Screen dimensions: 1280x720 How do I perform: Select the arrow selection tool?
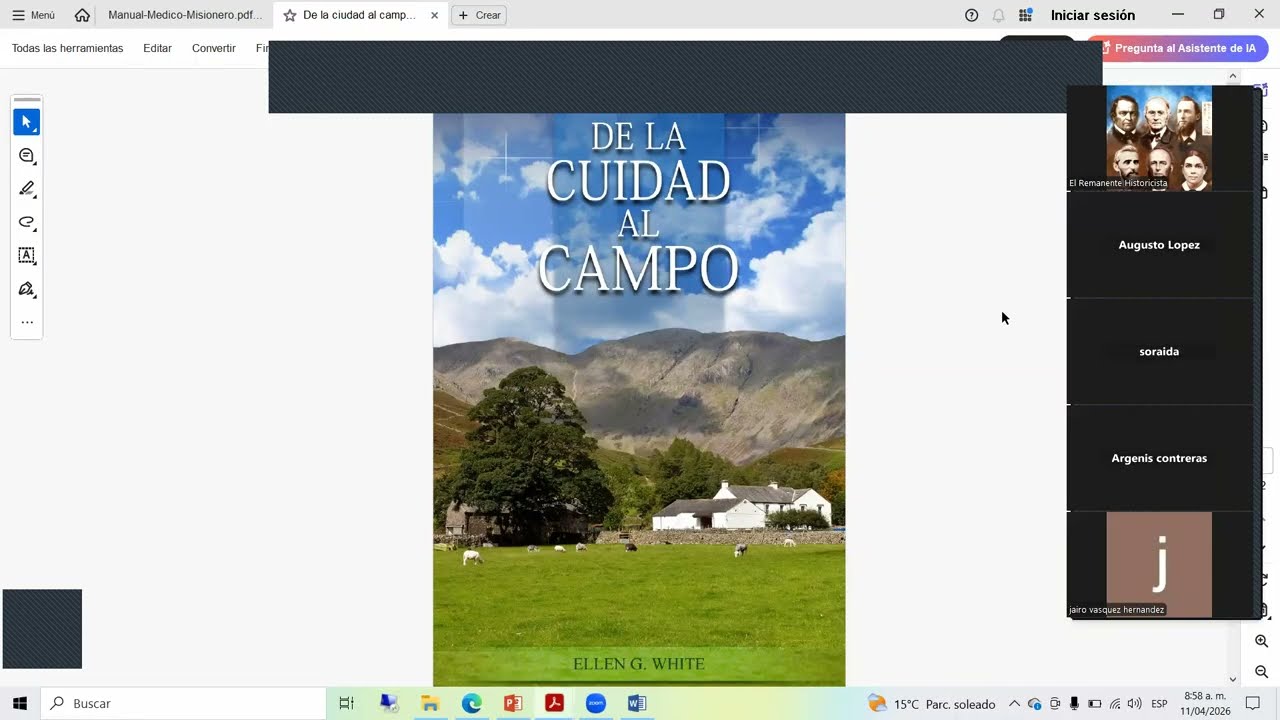tap(27, 122)
